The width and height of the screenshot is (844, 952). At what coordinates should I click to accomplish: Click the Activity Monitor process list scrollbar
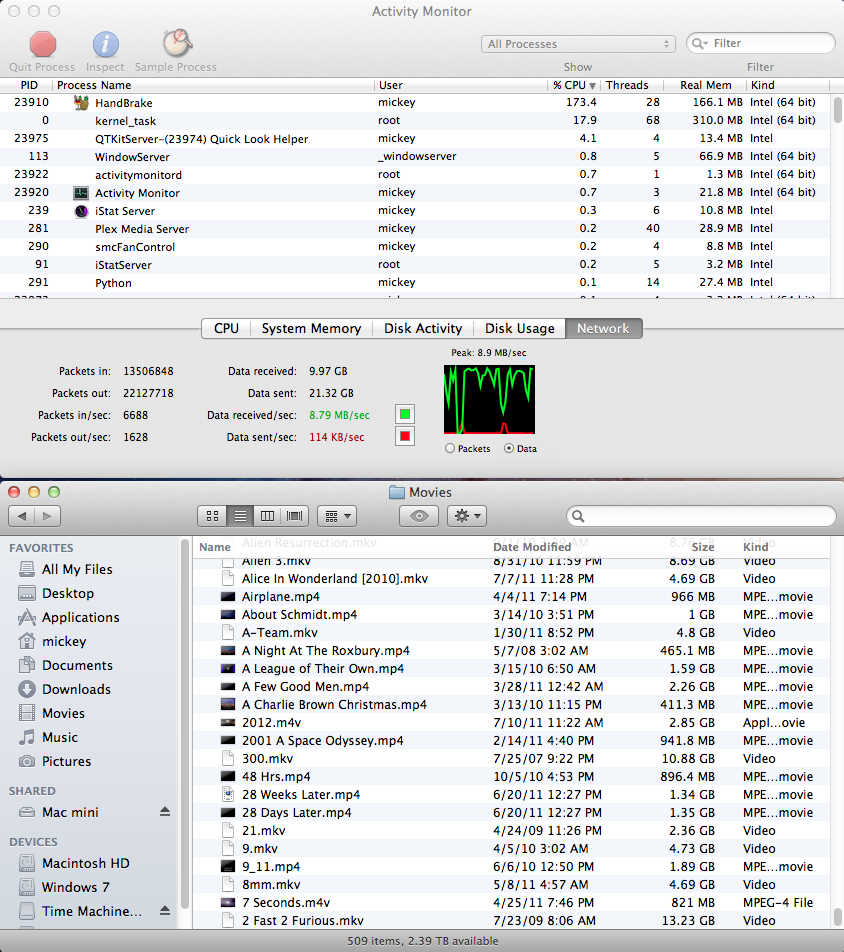click(837, 109)
